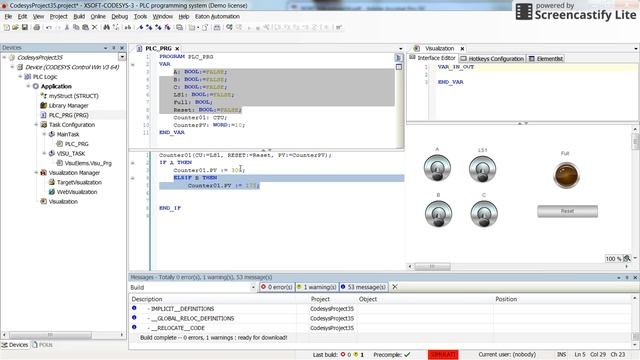The image size is (640, 360).
Task: Toggle the 0 error(s) filter
Action: click(277, 287)
